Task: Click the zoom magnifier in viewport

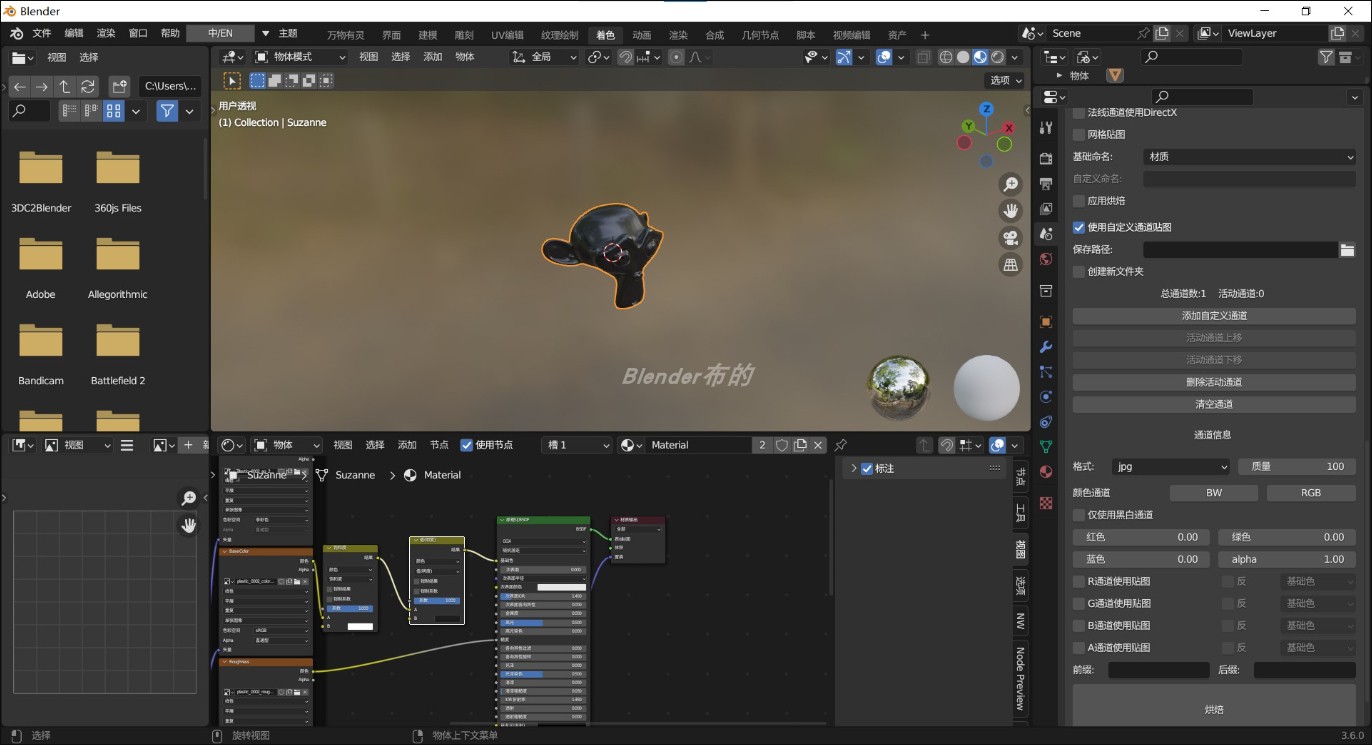Action: pos(1011,185)
